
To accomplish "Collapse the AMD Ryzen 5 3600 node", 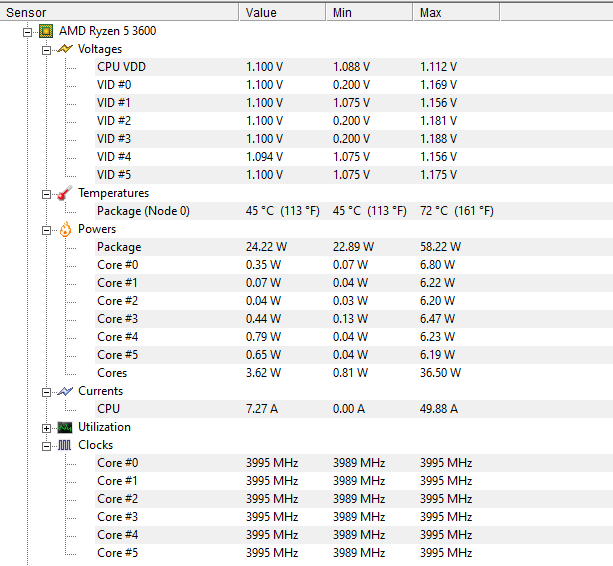I will [x=27, y=32].
